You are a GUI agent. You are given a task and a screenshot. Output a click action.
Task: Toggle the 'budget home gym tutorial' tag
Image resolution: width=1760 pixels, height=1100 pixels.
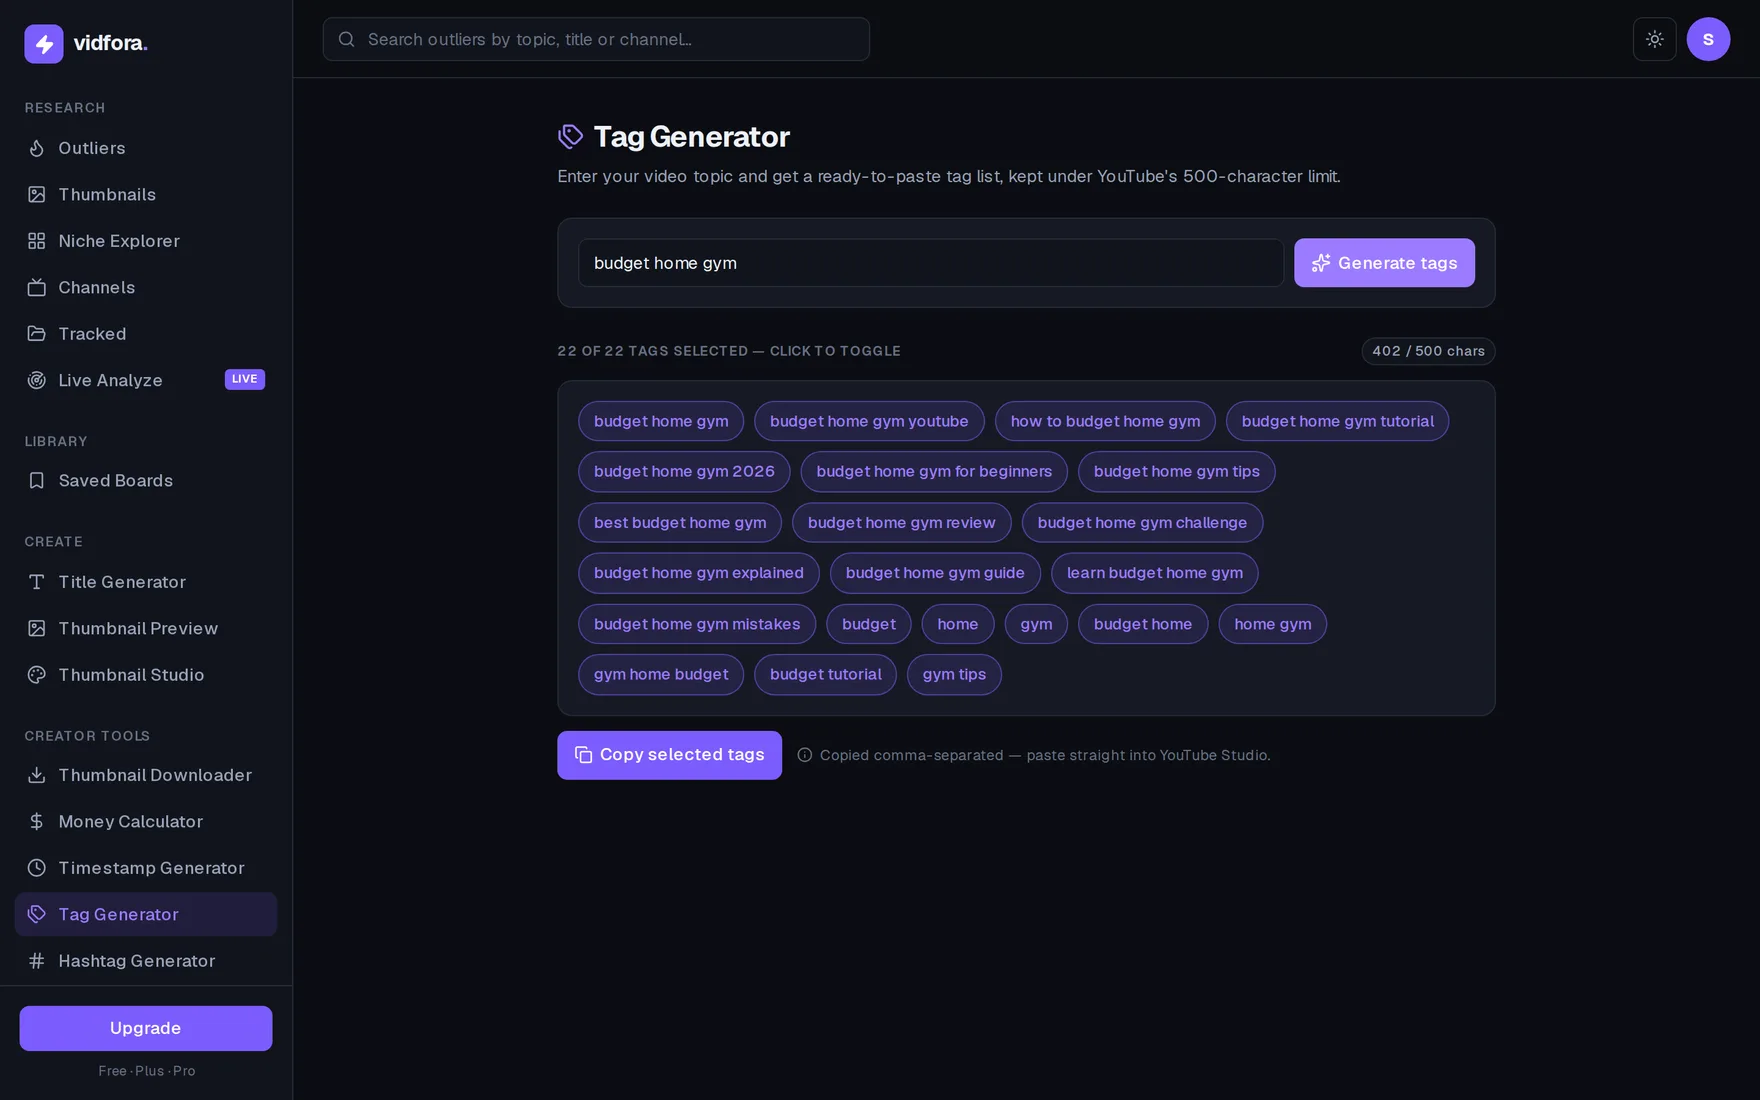point(1337,421)
